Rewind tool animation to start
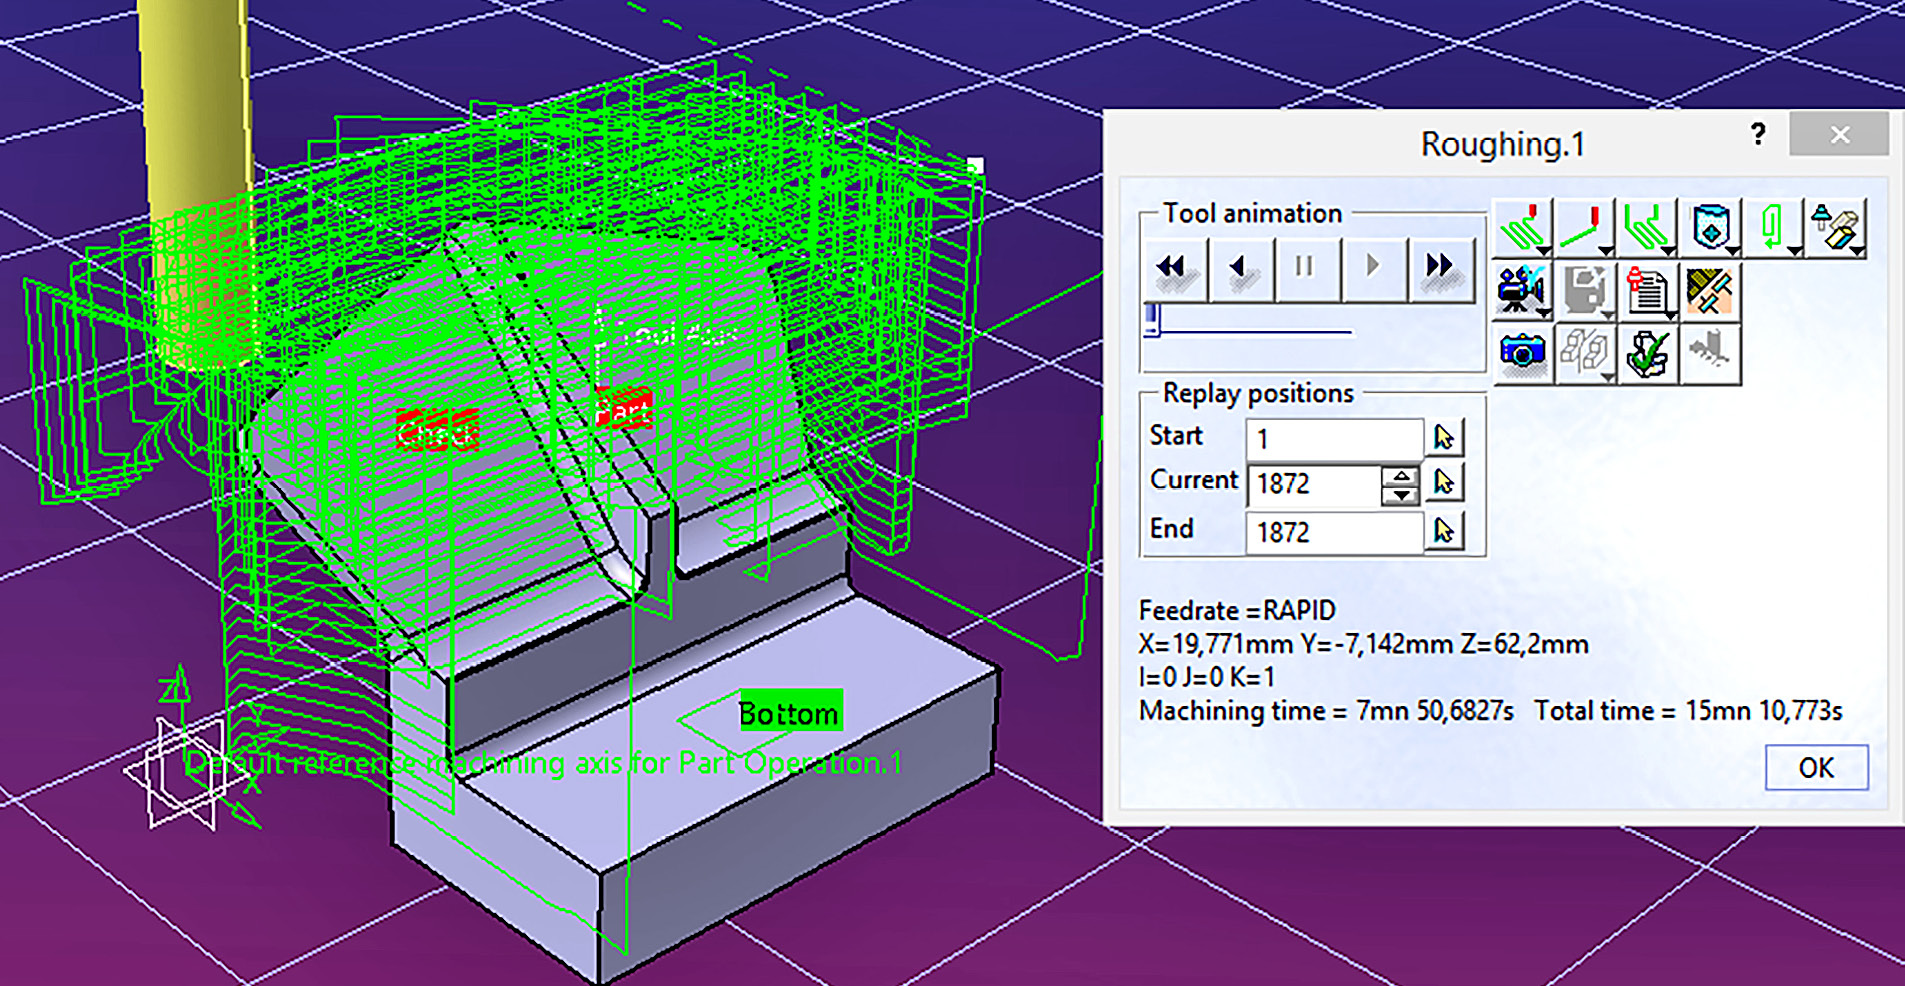 tap(1172, 268)
